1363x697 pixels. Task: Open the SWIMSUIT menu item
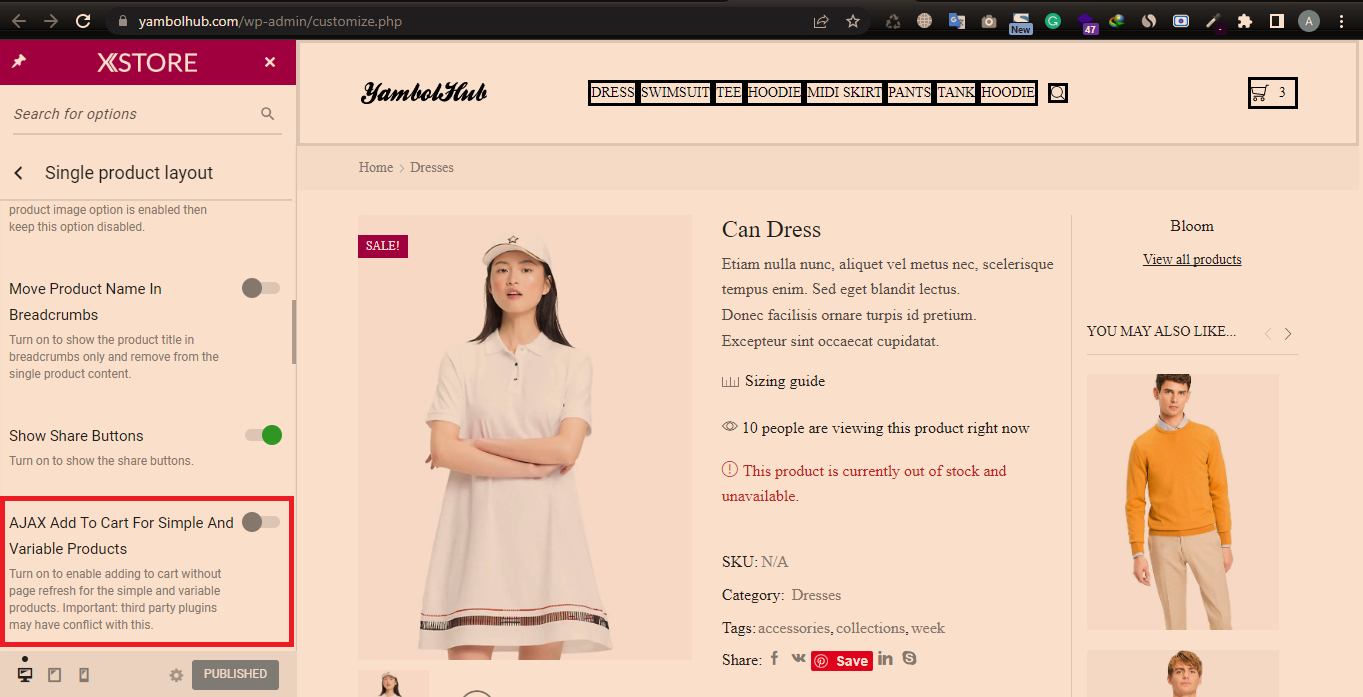click(x=675, y=93)
